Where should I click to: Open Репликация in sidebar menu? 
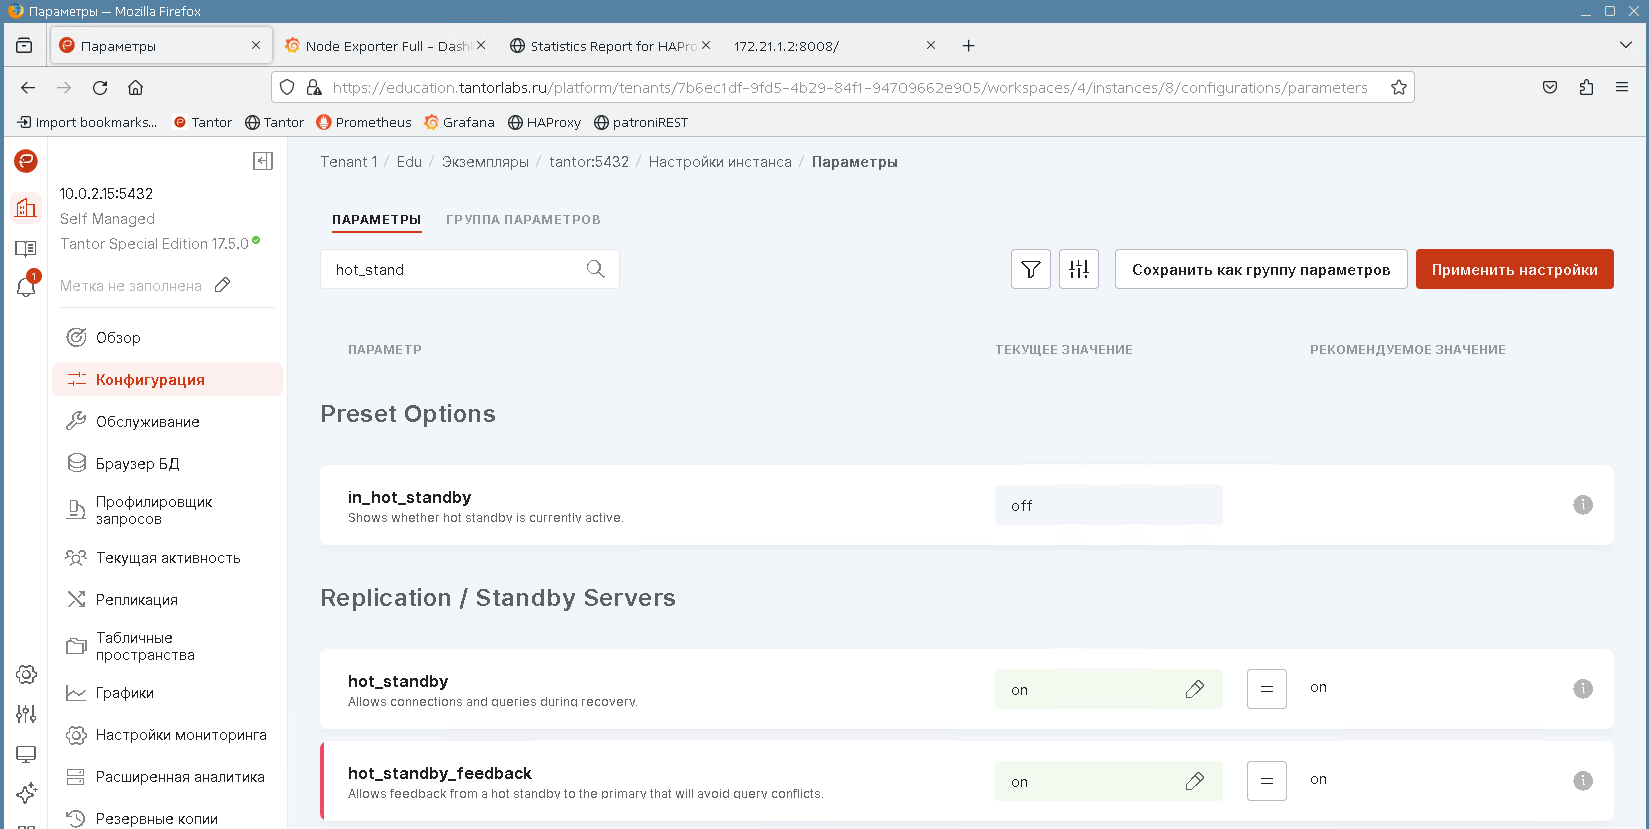[137, 600]
